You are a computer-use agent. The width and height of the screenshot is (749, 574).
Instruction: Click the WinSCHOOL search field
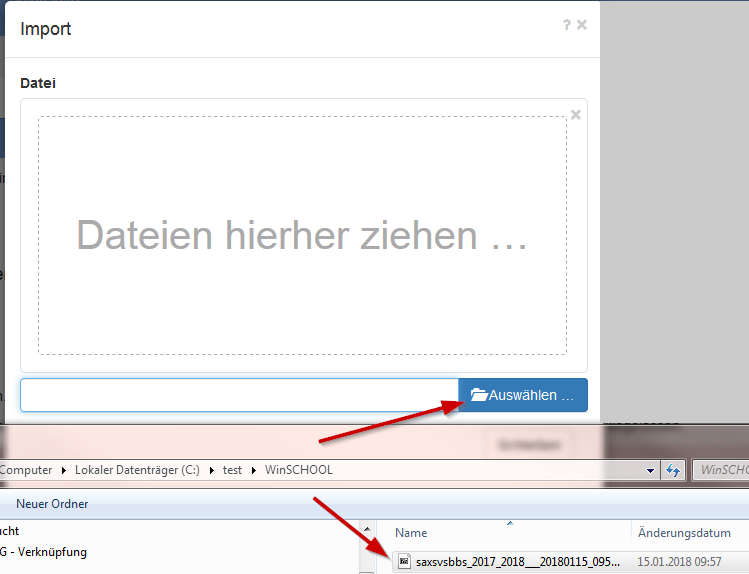(721, 470)
